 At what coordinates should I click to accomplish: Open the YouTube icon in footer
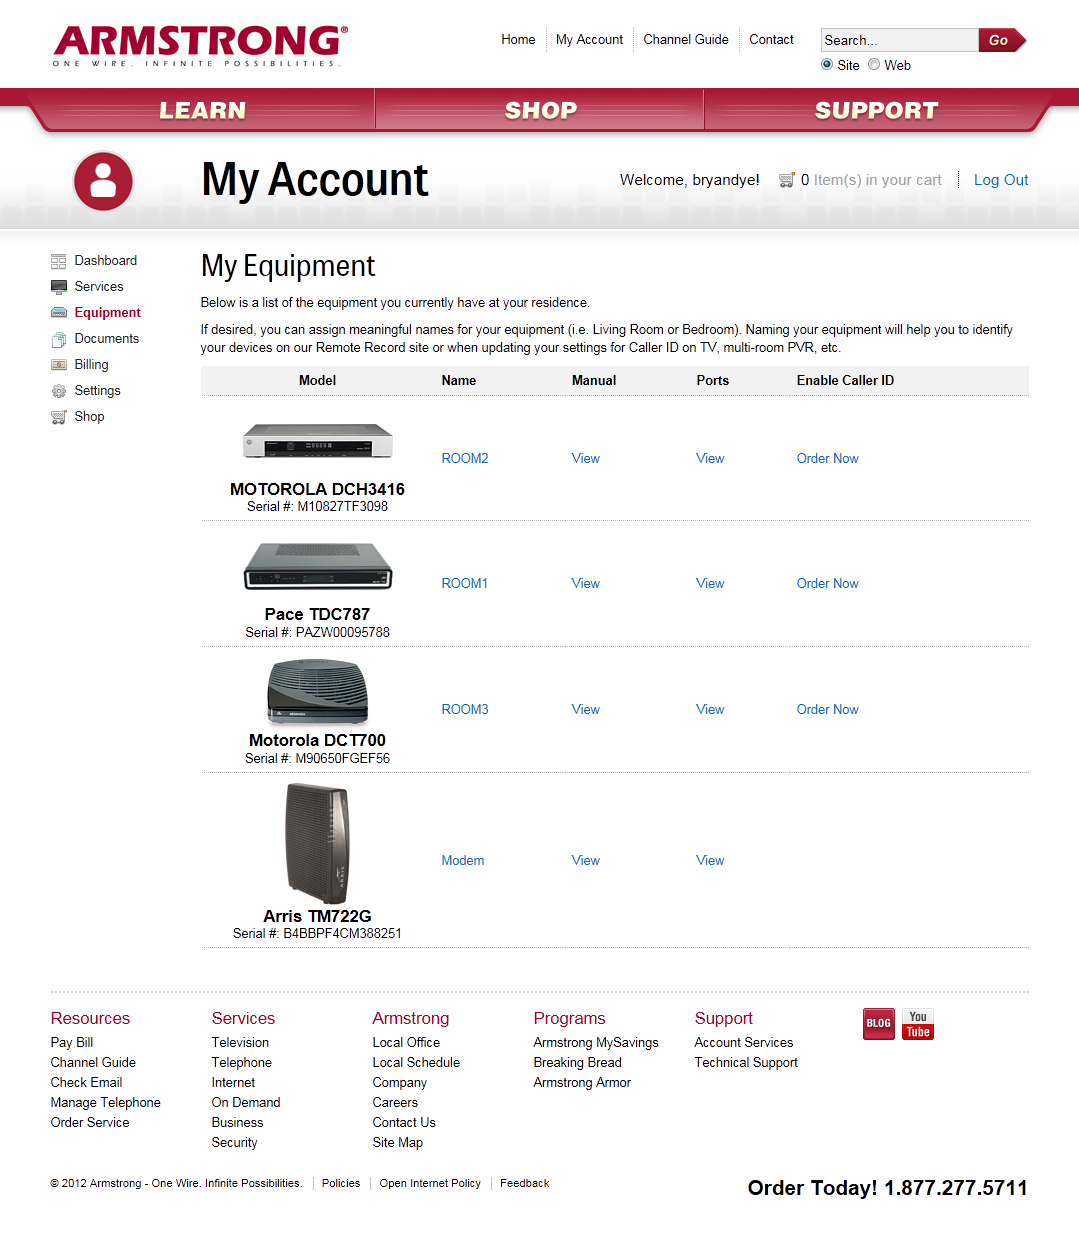pyautogui.click(x=918, y=1024)
